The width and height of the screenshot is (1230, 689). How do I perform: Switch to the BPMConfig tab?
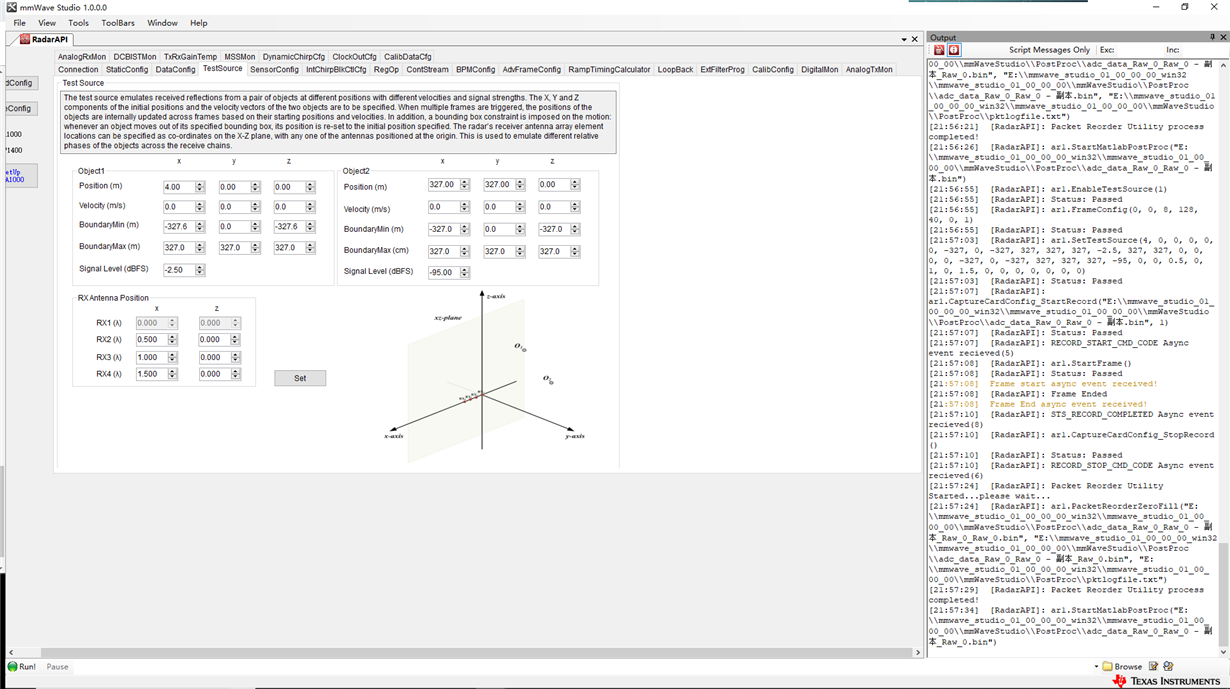[476, 69]
